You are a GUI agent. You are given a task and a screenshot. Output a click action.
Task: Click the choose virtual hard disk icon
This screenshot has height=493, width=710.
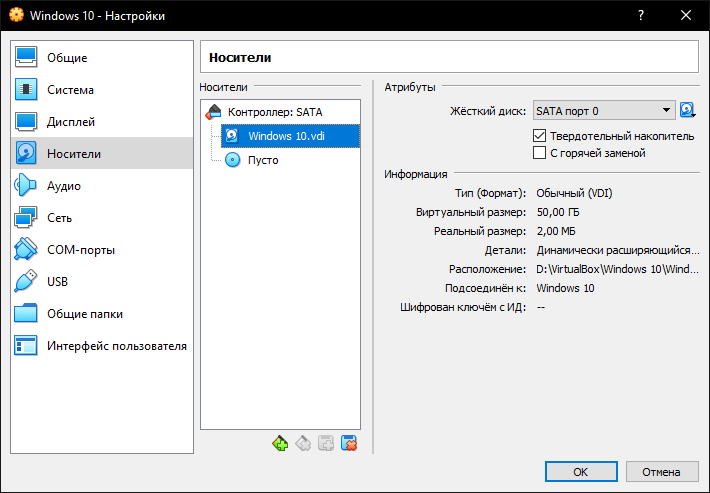click(x=688, y=110)
